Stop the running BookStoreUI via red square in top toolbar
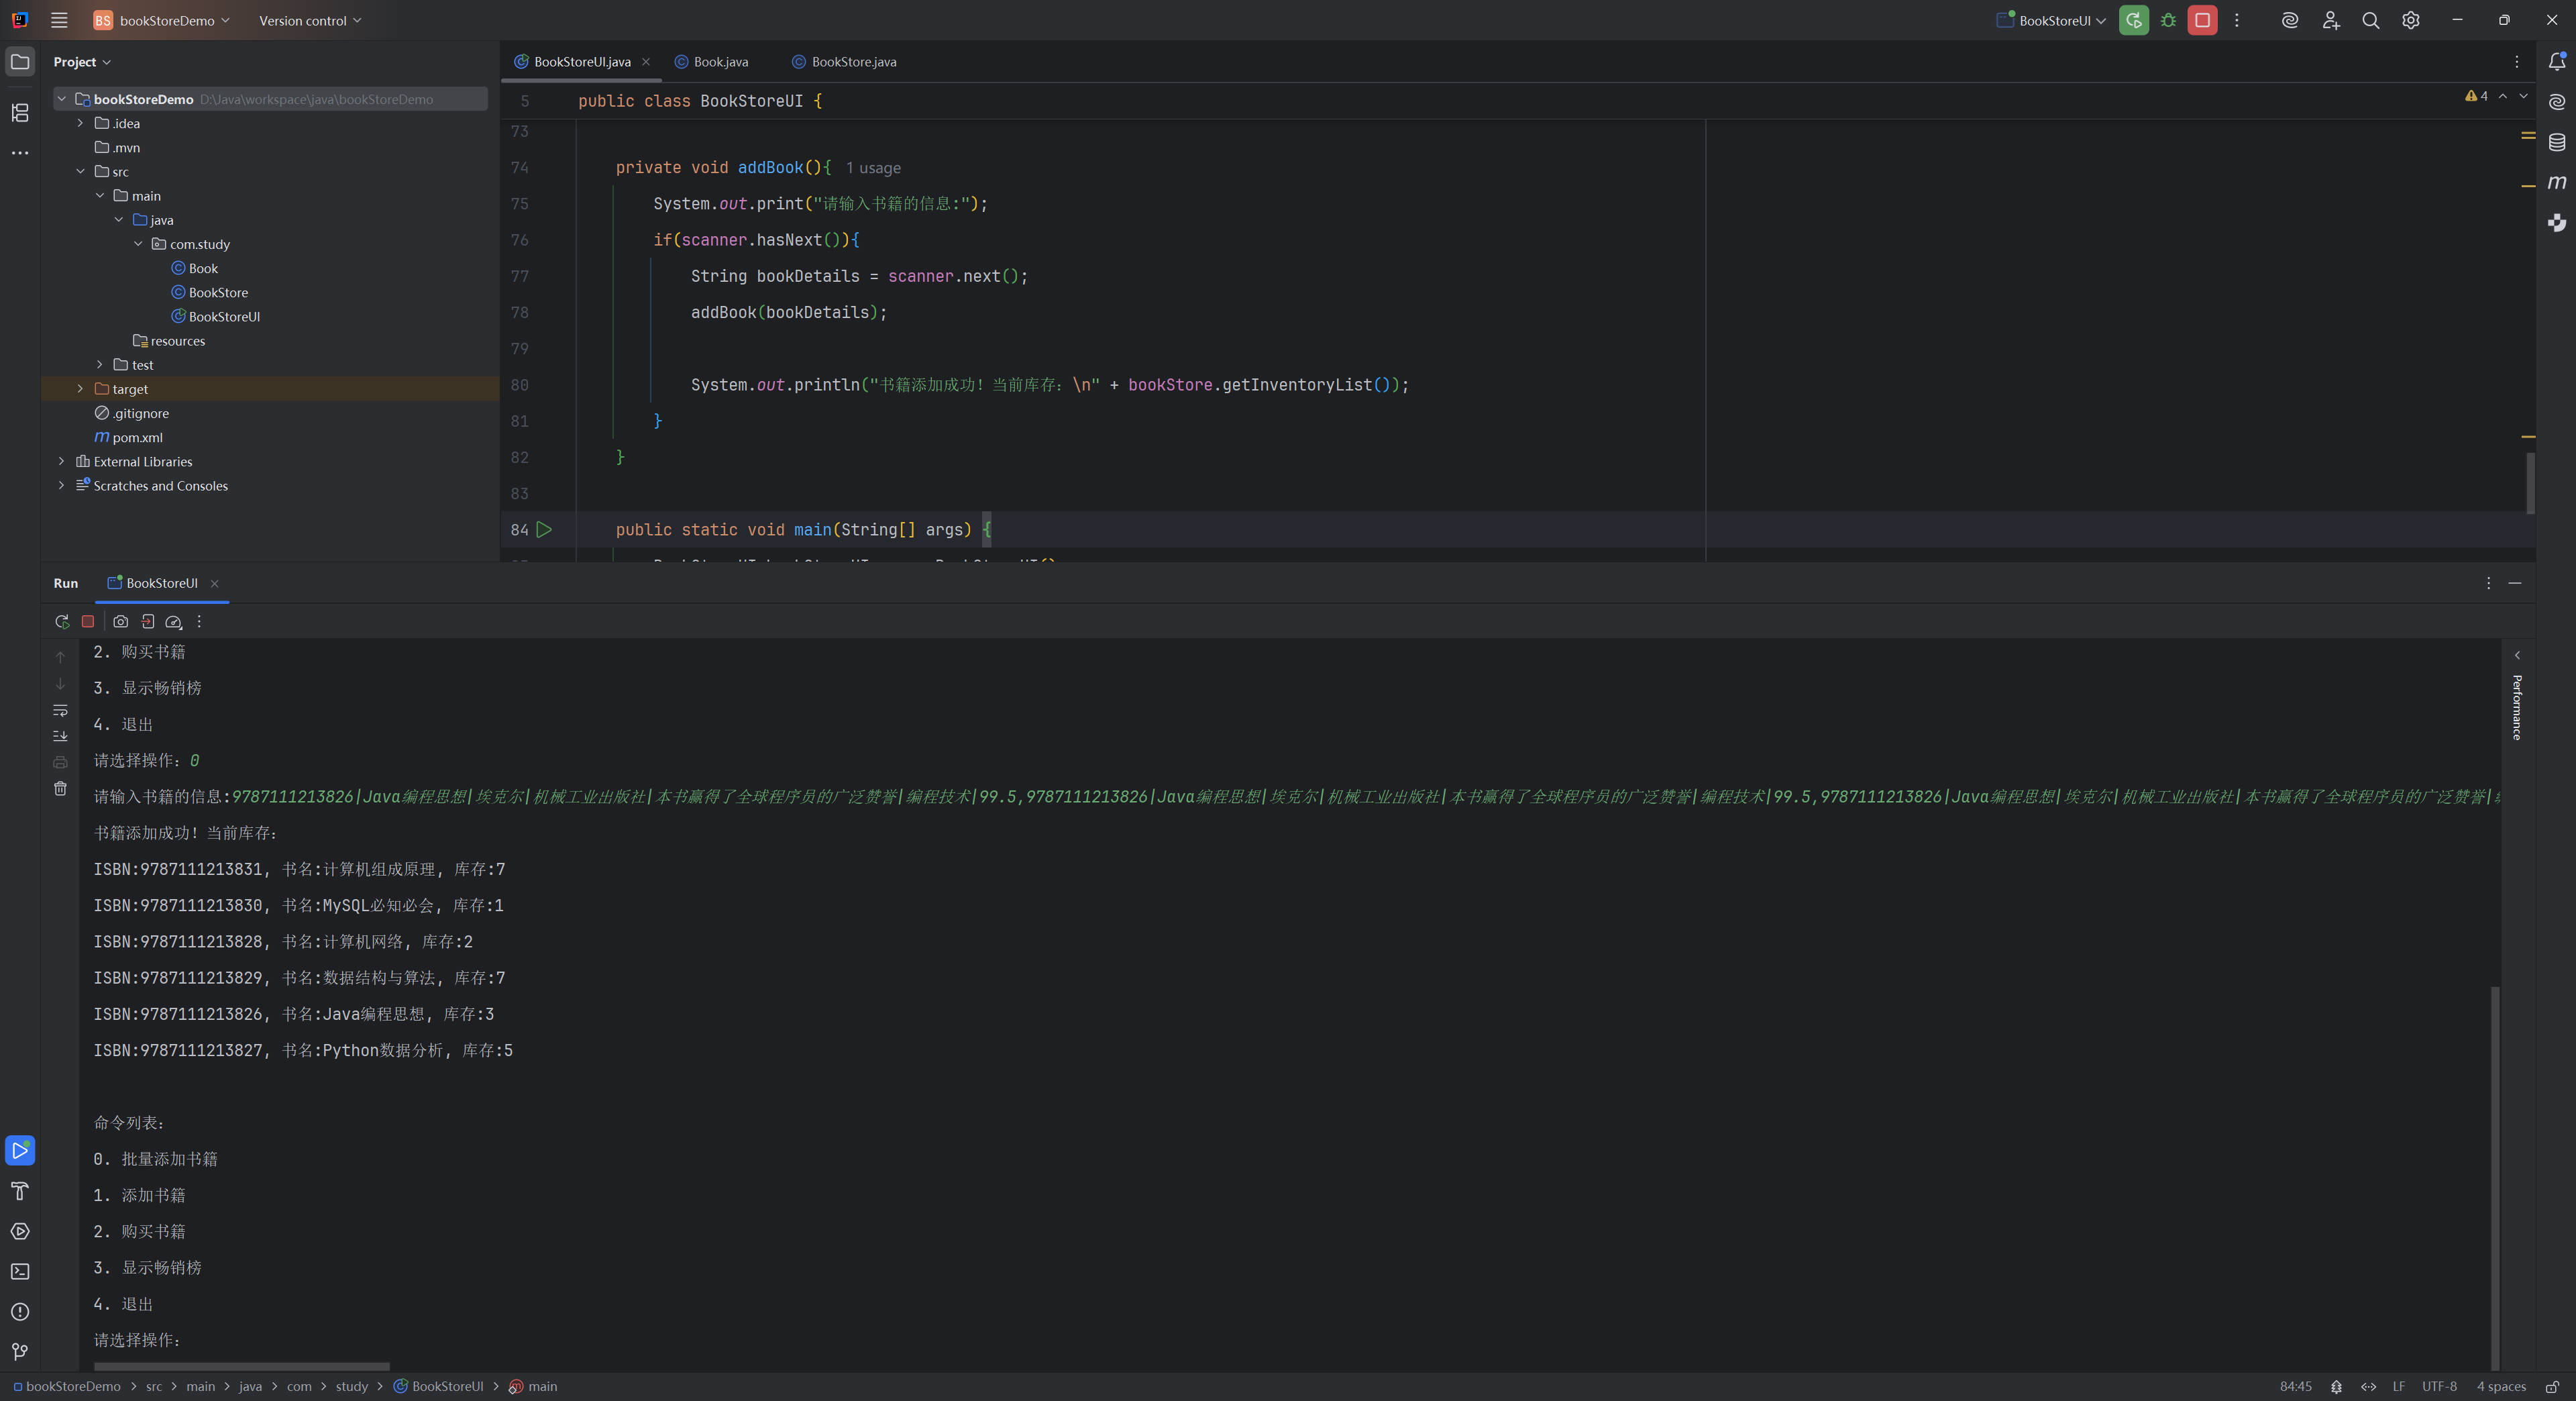Image resolution: width=2576 pixels, height=1401 pixels. pos(2202,20)
